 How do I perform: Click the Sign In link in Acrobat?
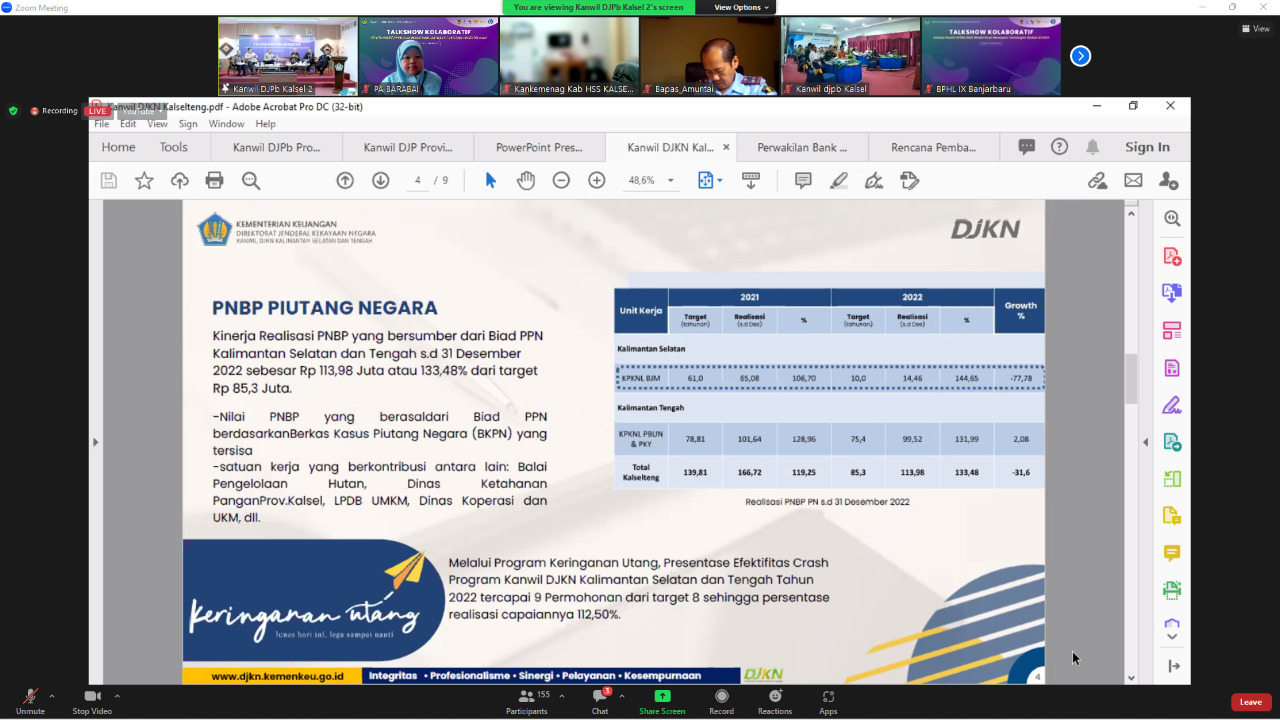1147,147
